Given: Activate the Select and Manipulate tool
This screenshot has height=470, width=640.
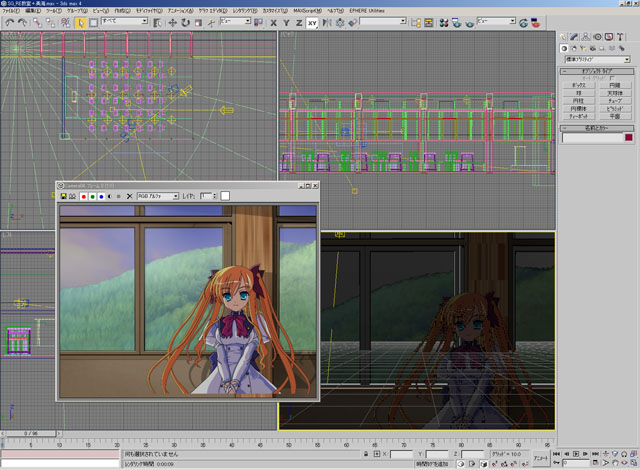Looking at the screenshot, I should pos(211,23).
